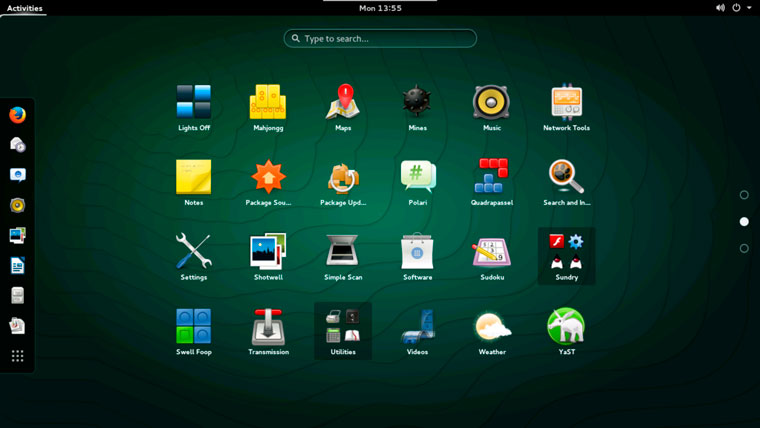Go to the first app grid page
Screen dimensions: 760x428
744,195
